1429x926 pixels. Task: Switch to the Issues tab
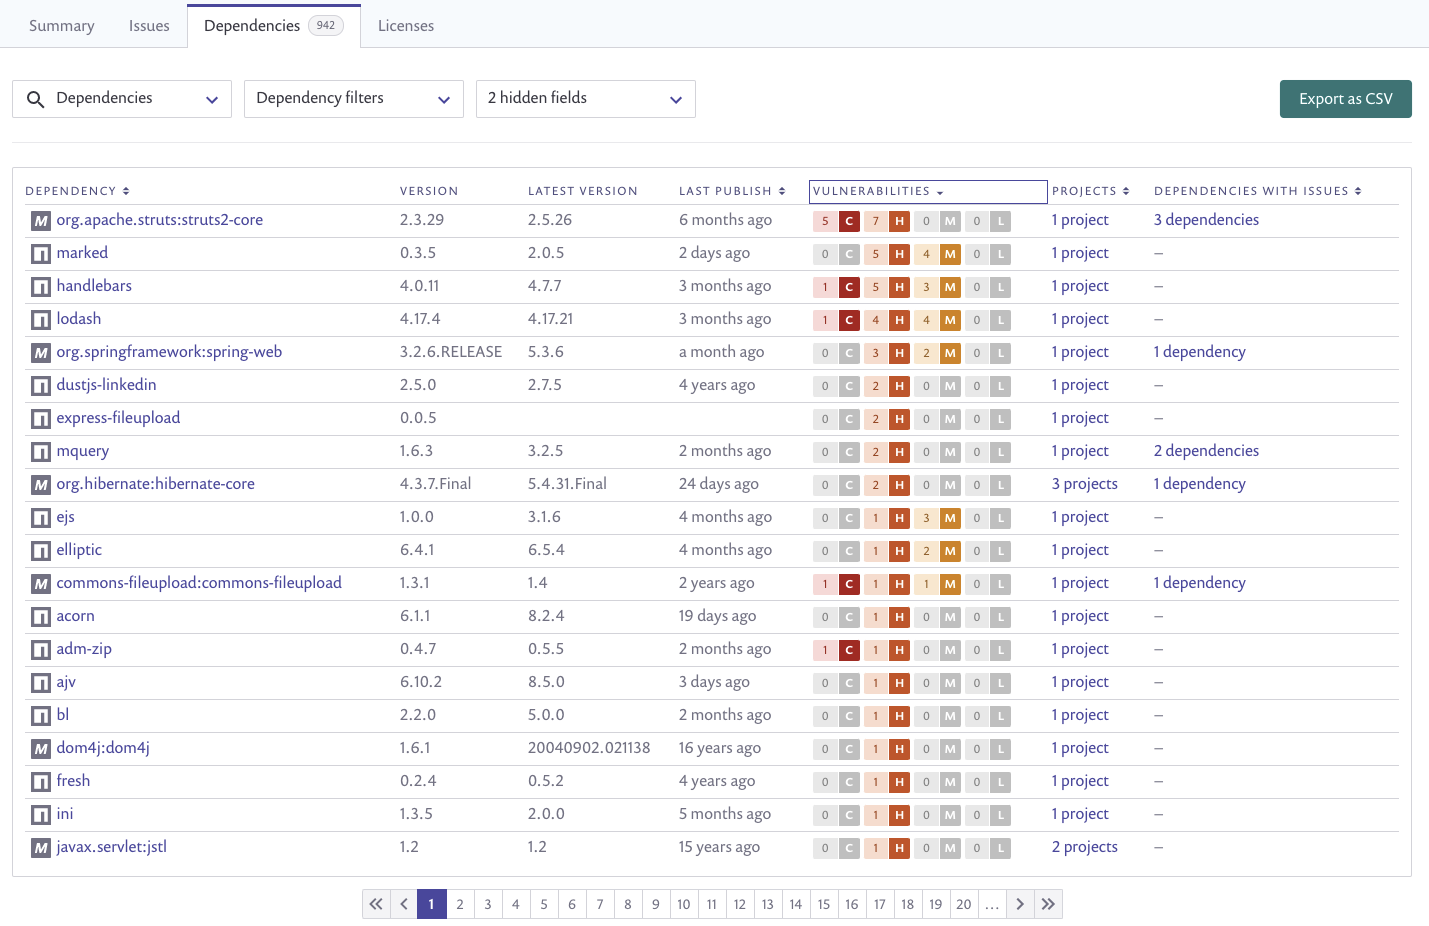tap(149, 26)
